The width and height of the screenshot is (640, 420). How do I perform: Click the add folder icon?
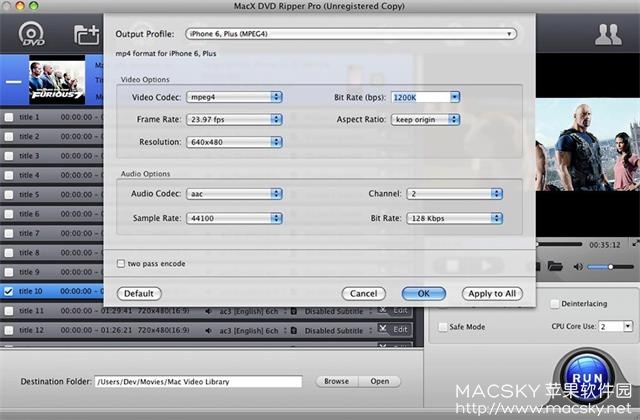[x=87, y=34]
